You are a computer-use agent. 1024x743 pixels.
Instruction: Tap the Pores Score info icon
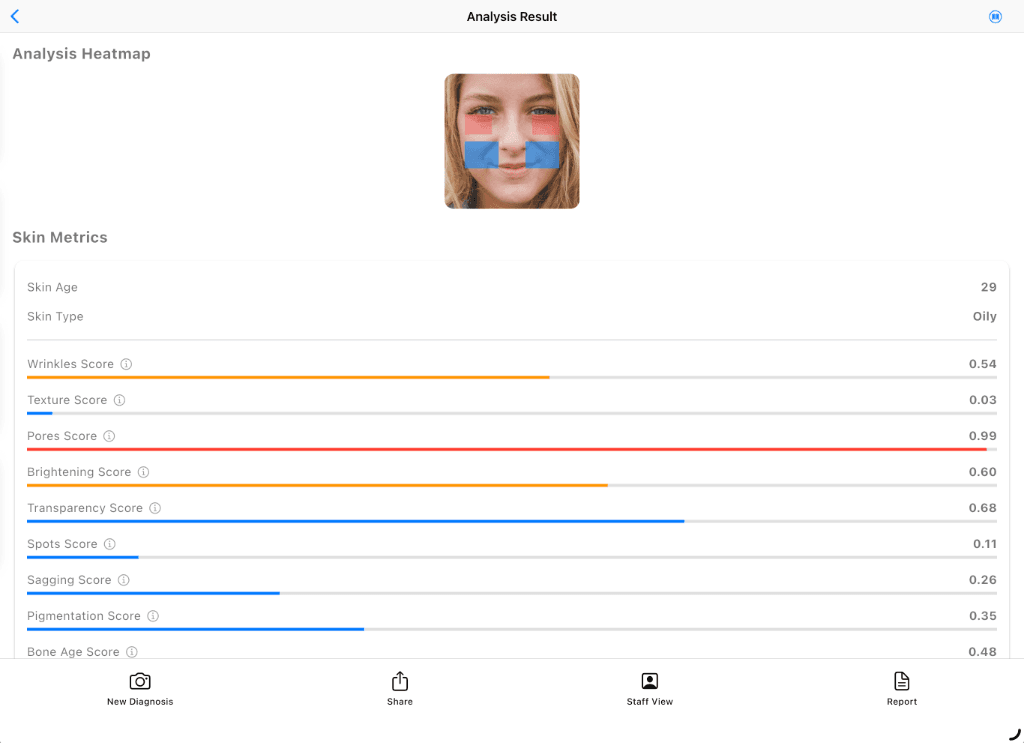(109, 436)
